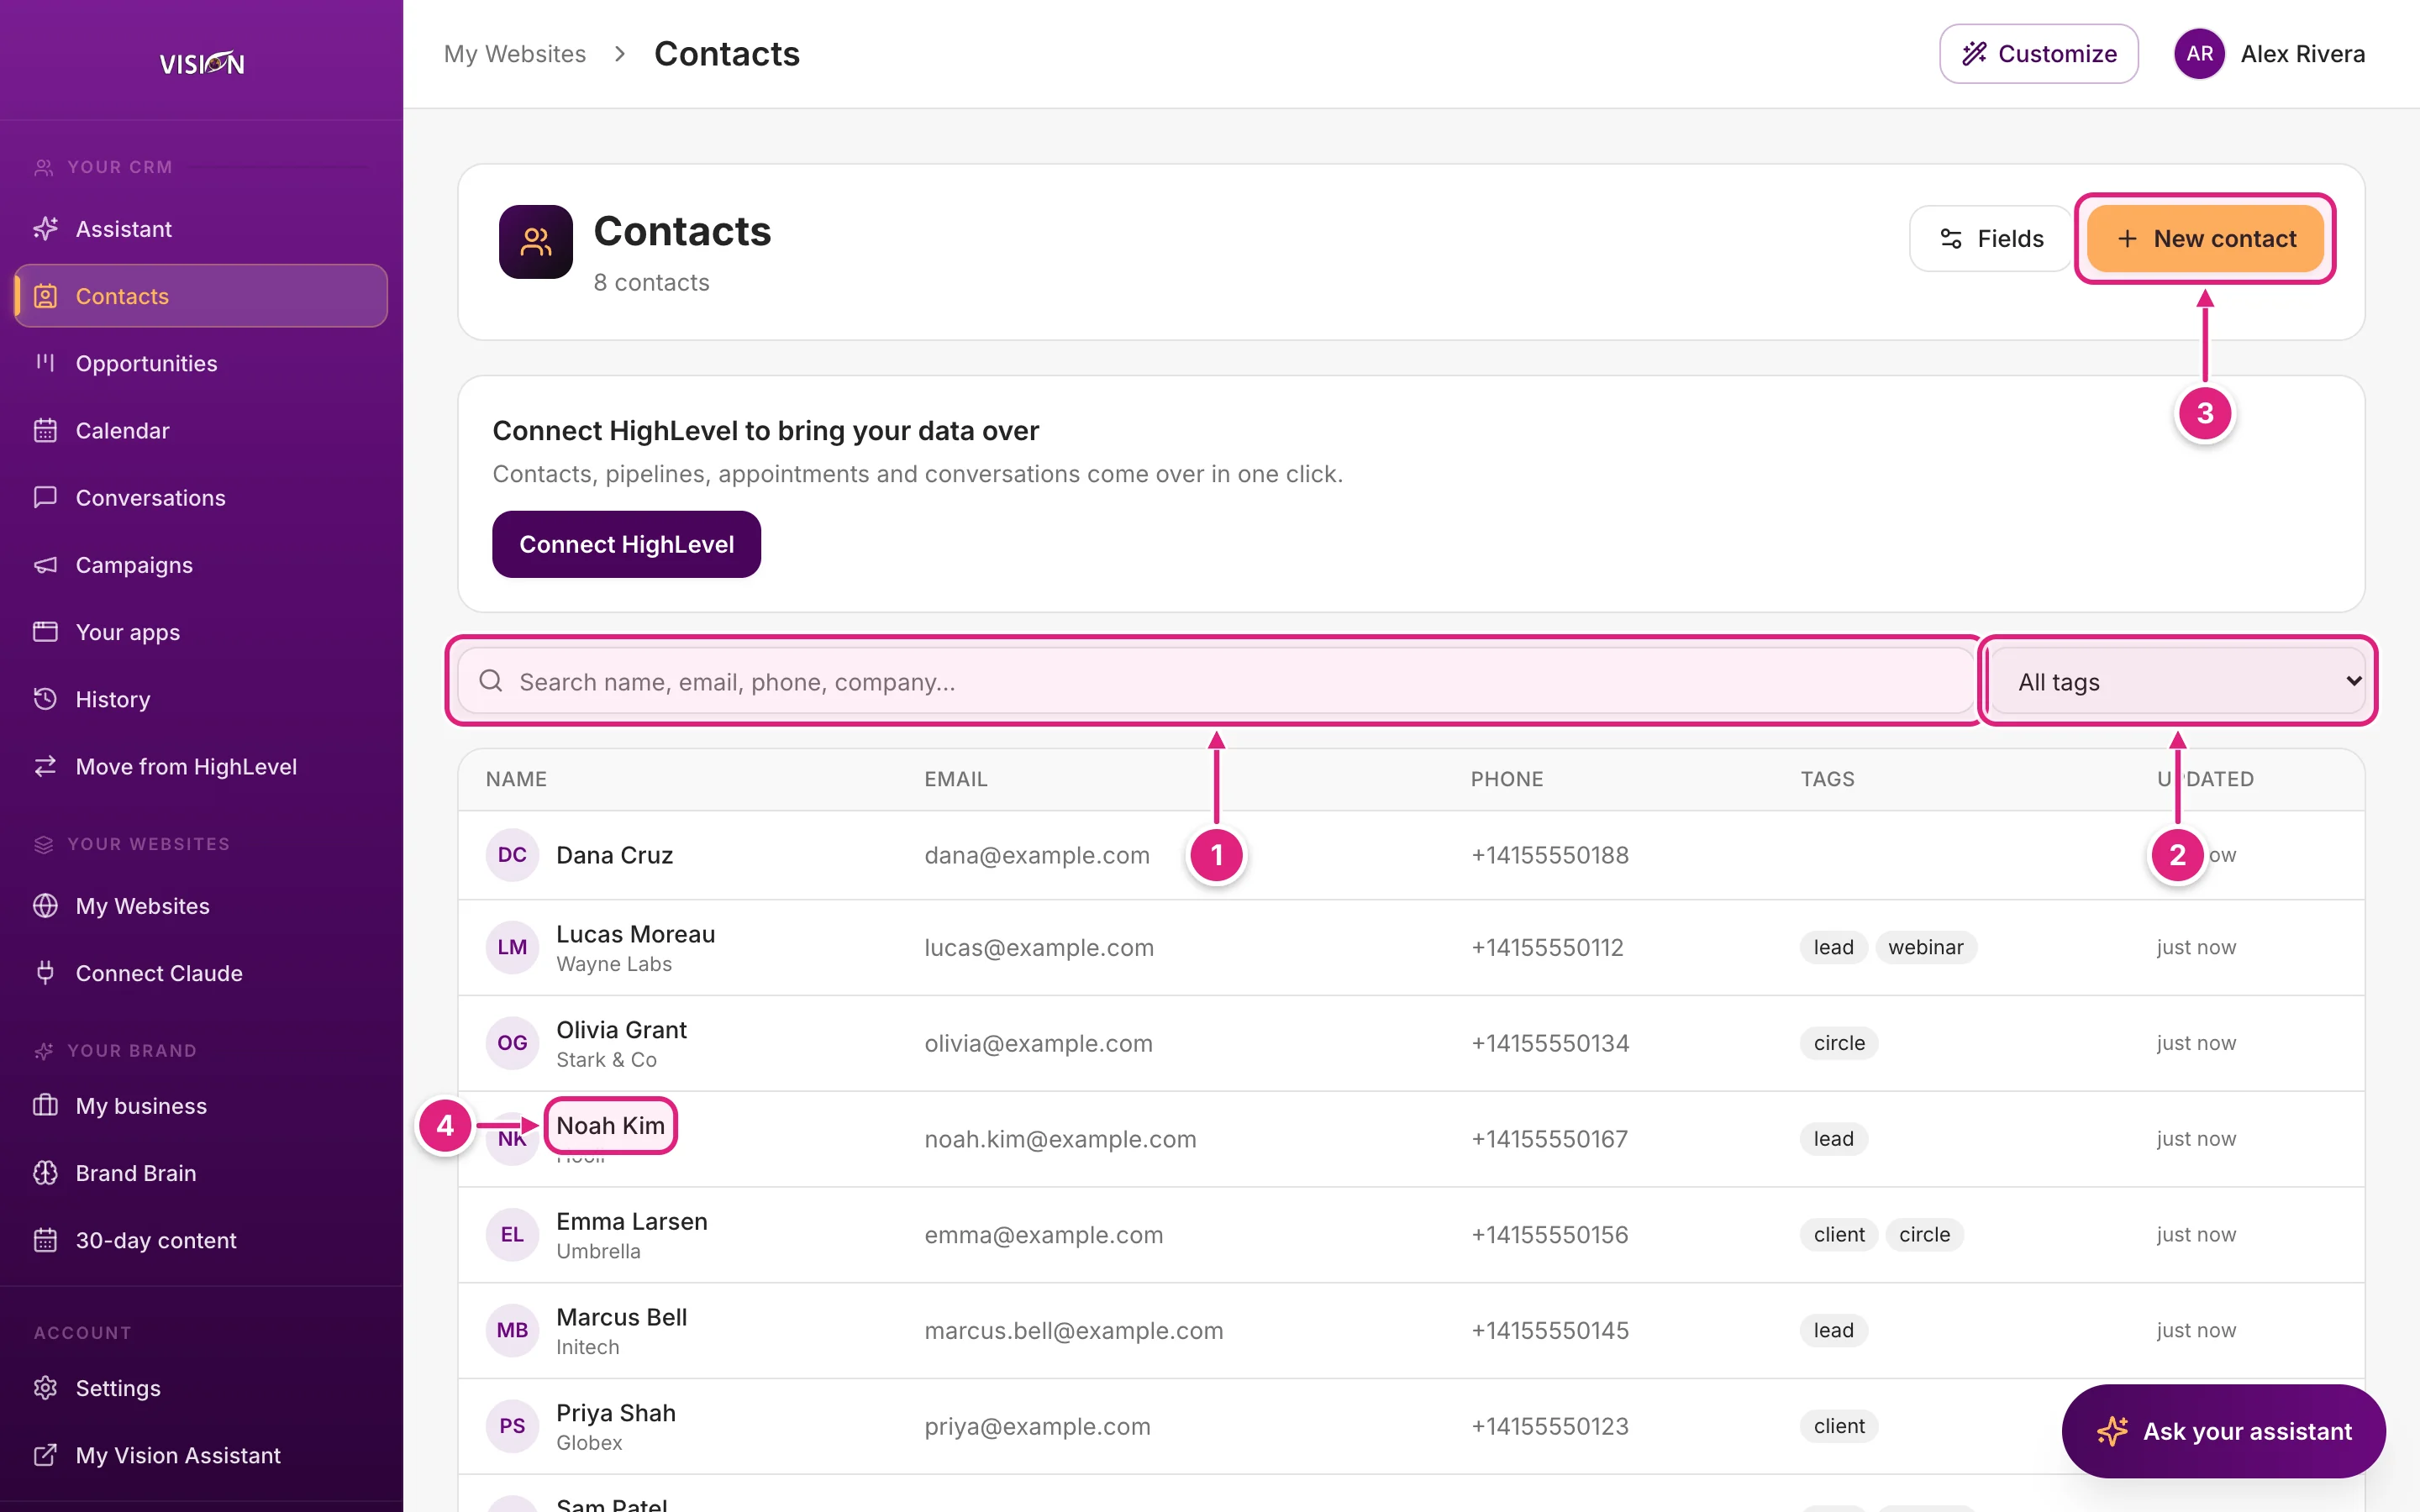Click the Connect HighLevel button
This screenshot has width=2420, height=1512.
tap(626, 544)
